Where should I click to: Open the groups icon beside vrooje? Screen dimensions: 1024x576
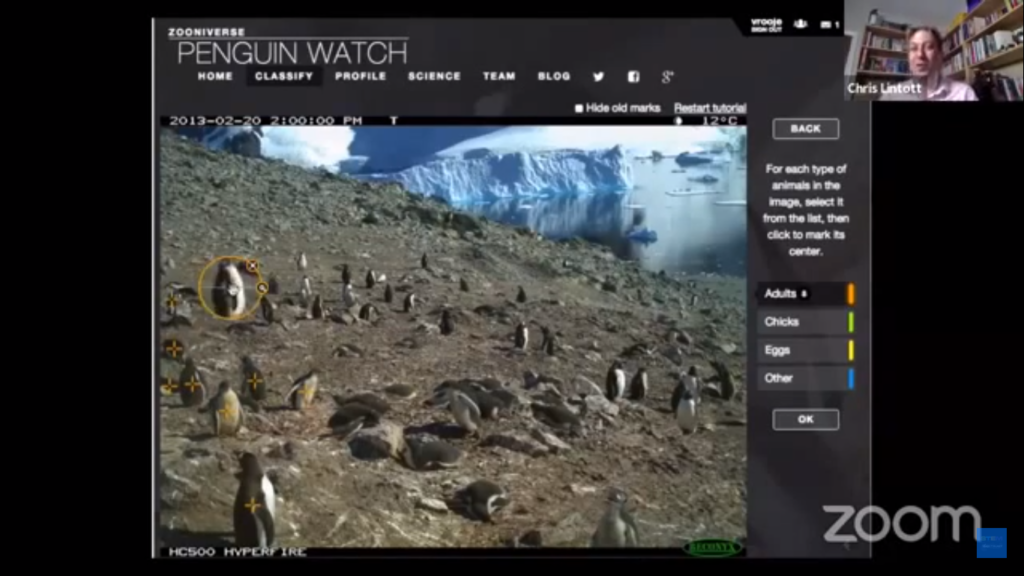[x=800, y=24]
